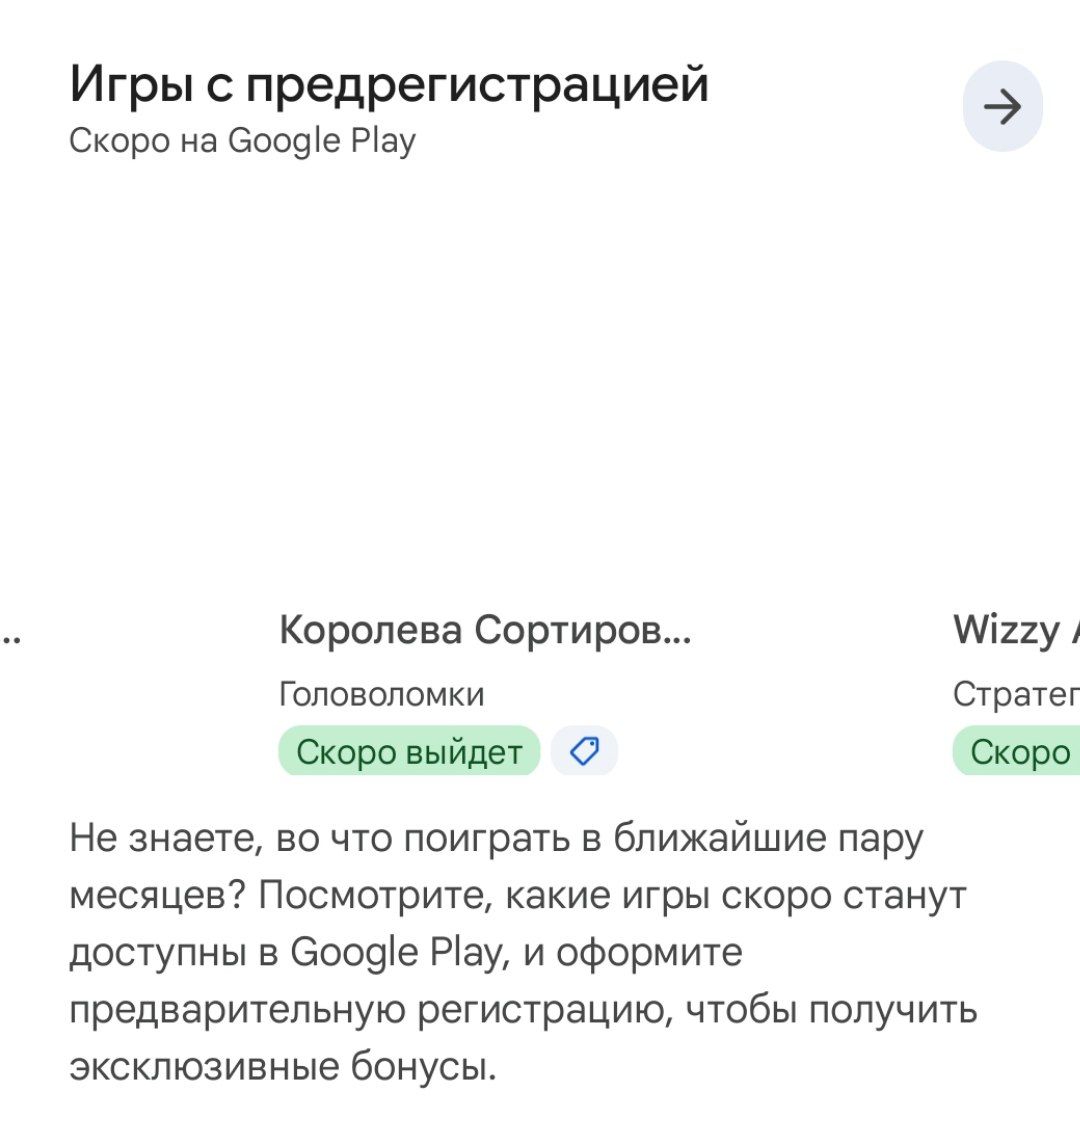Tap the price tag icon beside Скоро выйдет
Image resolution: width=1080 pixels, height=1133 pixels.
coord(584,751)
